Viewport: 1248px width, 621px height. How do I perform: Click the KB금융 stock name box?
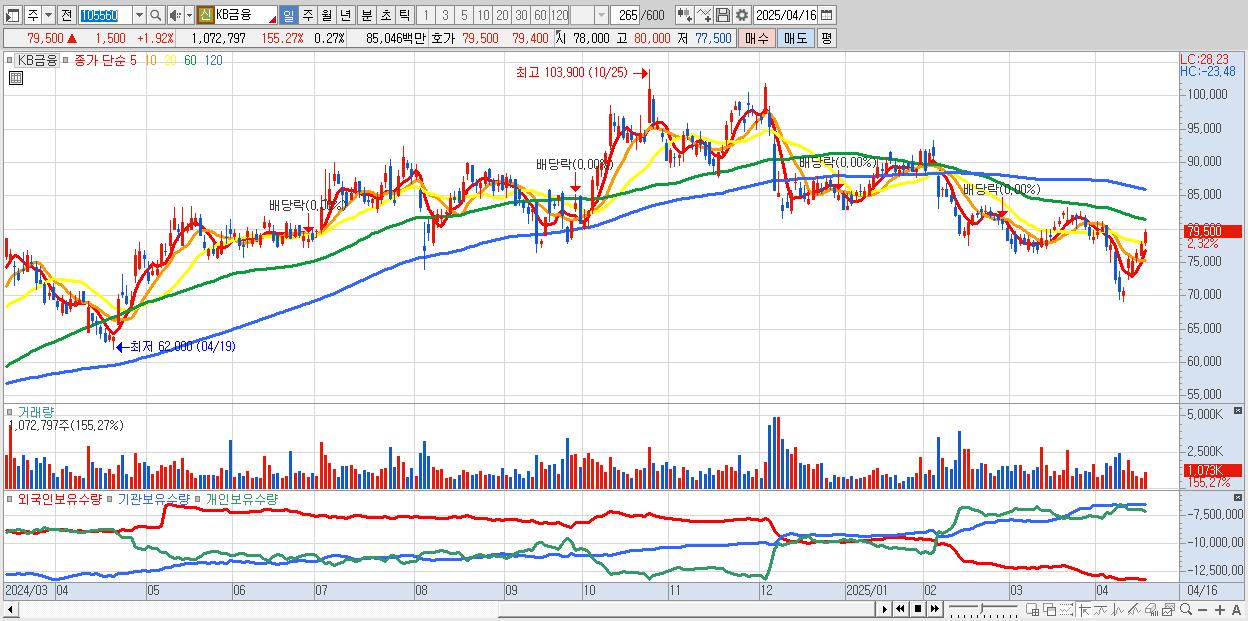pos(246,15)
